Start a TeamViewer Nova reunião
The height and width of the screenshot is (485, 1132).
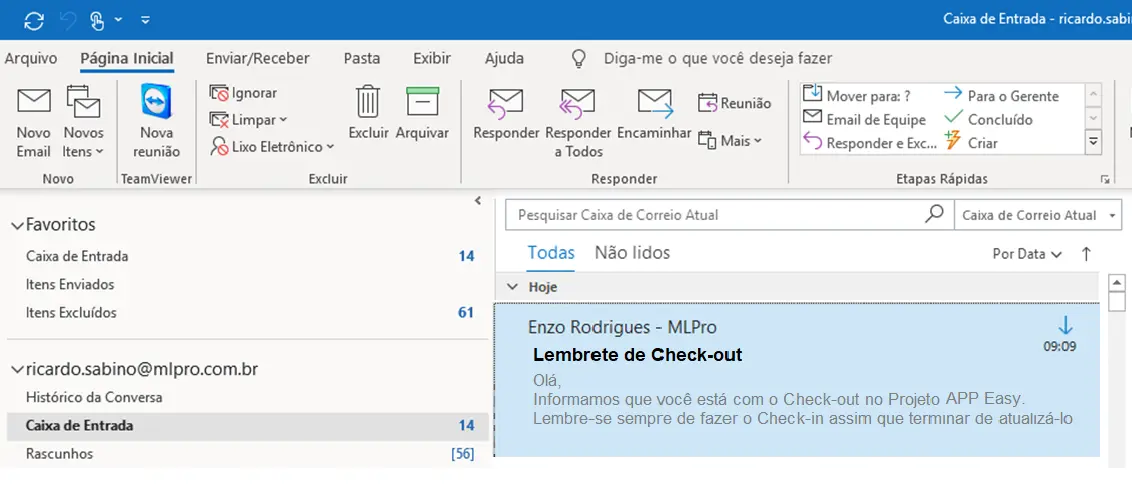157,121
